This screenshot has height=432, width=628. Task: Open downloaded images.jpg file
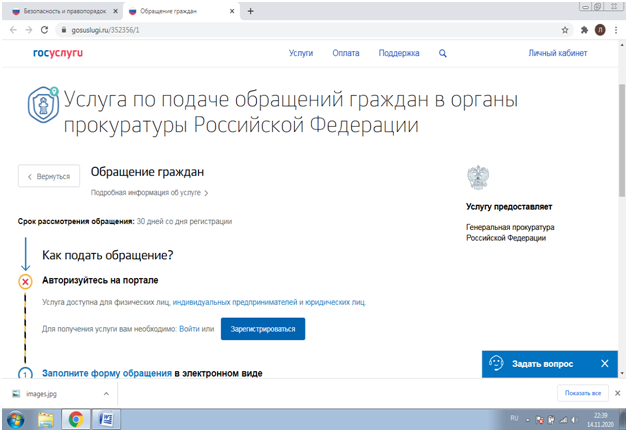coord(41,394)
